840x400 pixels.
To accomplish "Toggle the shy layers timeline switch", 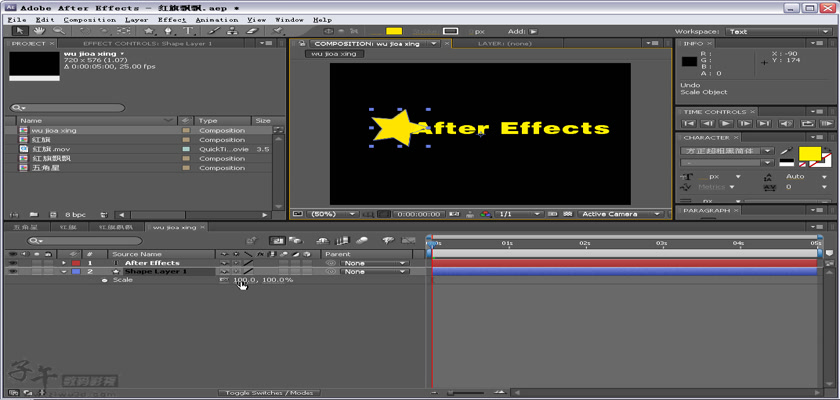I will [x=322, y=241].
